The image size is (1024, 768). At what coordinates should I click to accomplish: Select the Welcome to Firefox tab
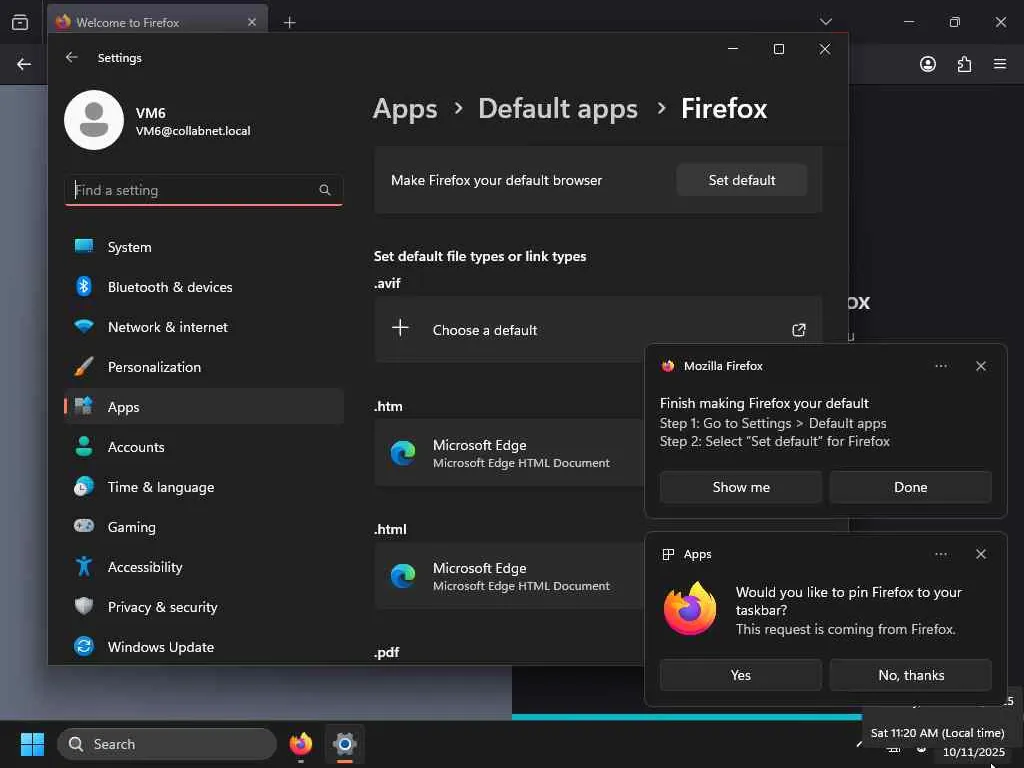(157, 22)
